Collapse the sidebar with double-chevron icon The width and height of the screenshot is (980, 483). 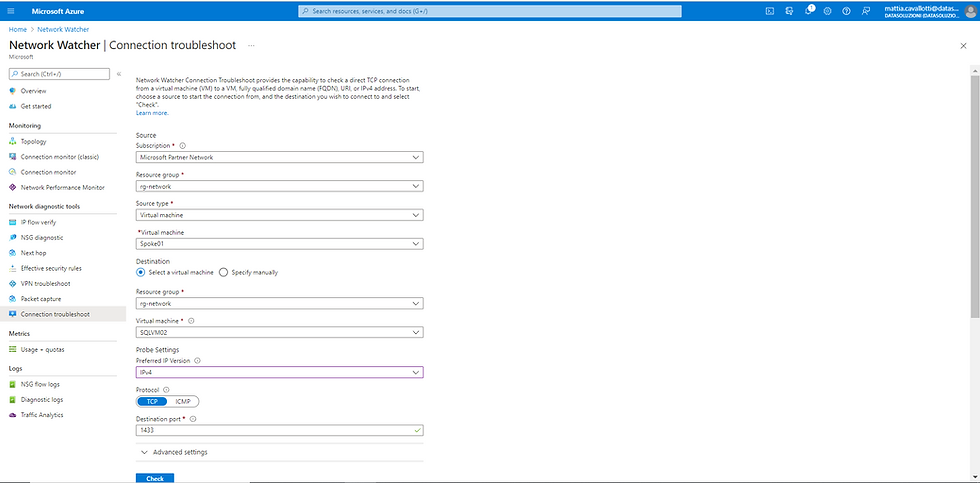click(x=119, y=74)
